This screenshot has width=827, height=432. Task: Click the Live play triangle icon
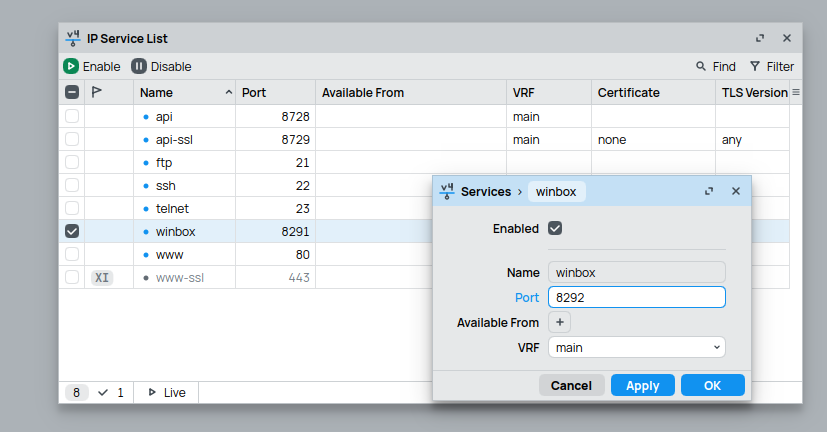tap(152, 392)
